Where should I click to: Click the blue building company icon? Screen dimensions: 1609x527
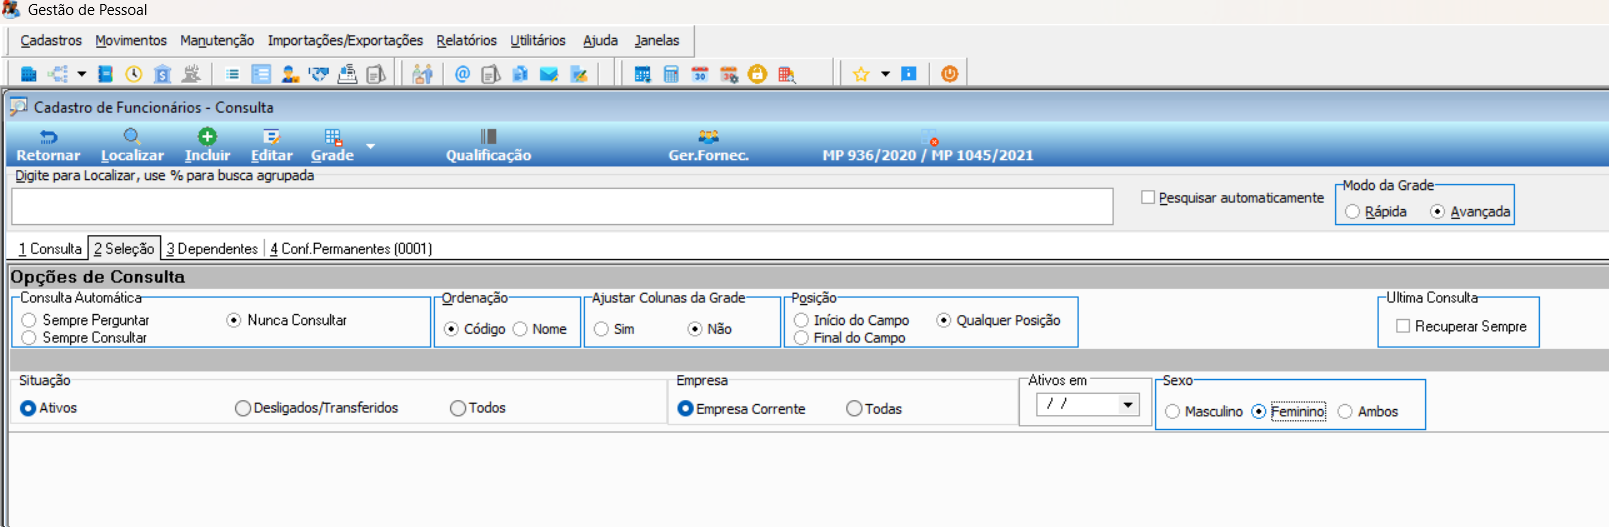tap(28, 74)
